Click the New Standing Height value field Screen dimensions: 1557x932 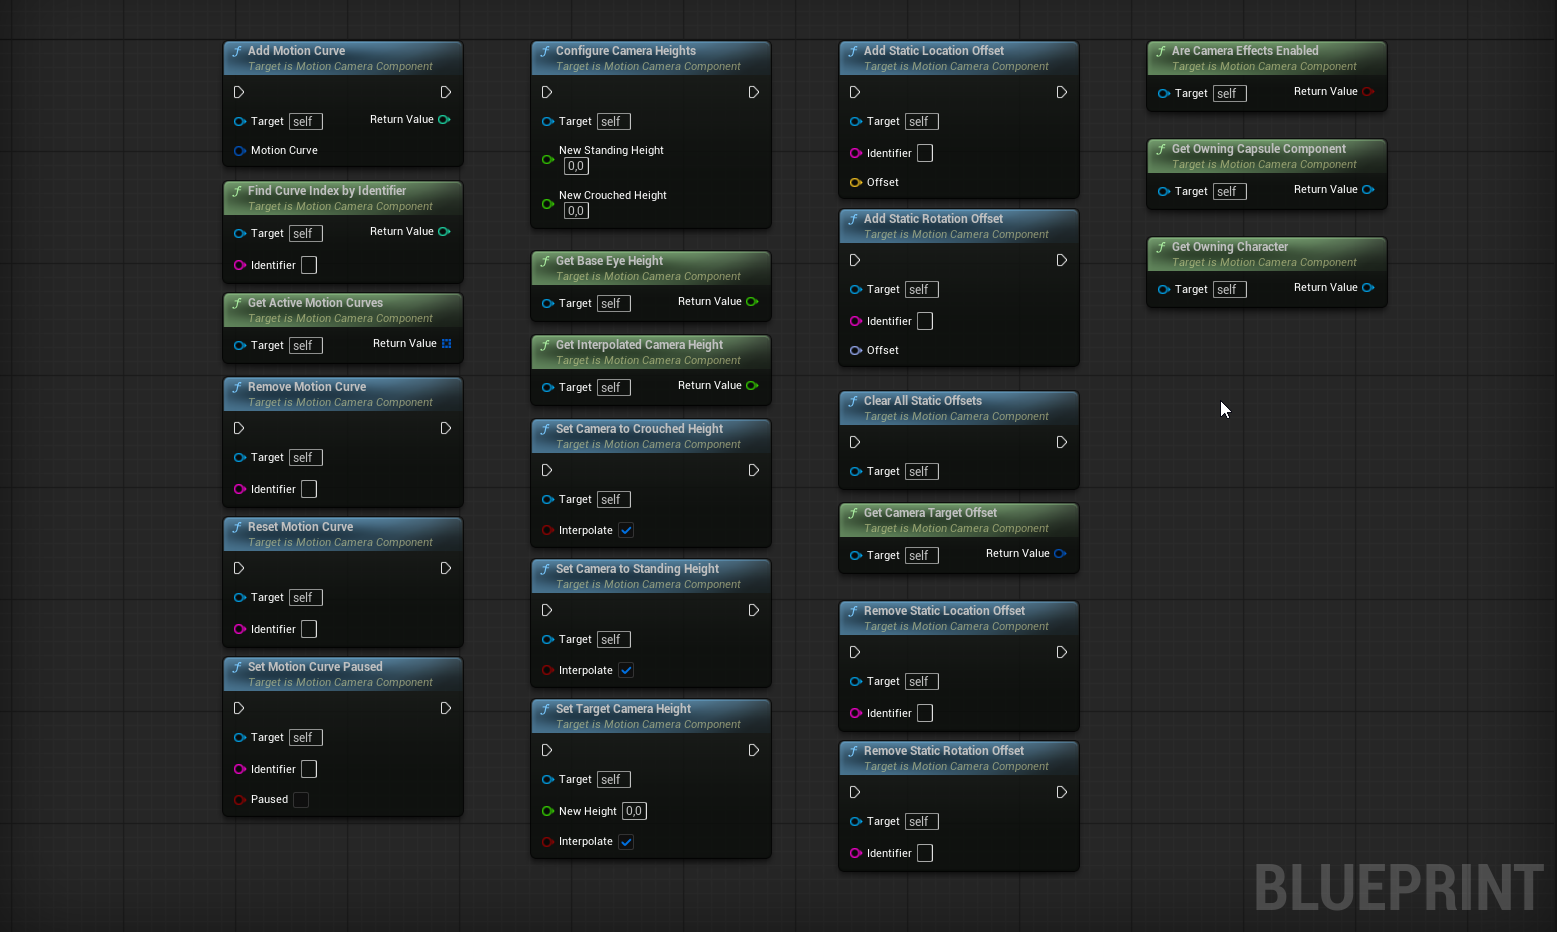click(576, 166)
